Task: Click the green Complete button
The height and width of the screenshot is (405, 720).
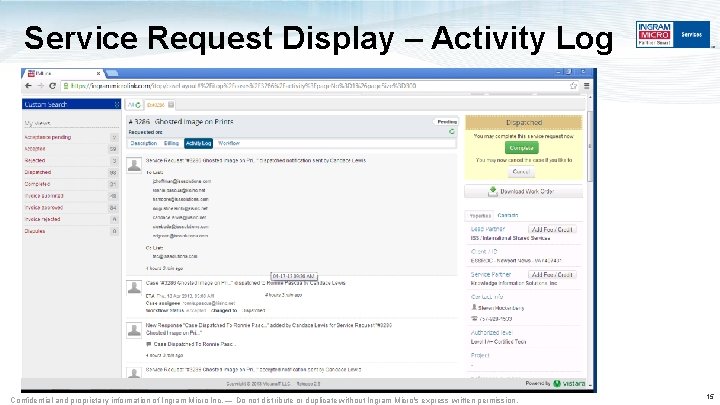Action: point(521,148)
